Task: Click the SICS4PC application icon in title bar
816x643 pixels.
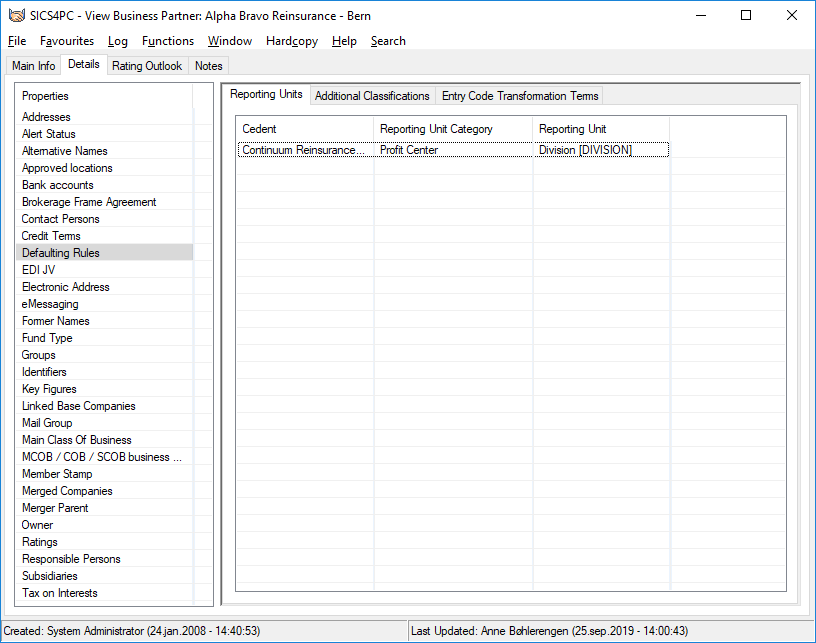Action: 16,16
